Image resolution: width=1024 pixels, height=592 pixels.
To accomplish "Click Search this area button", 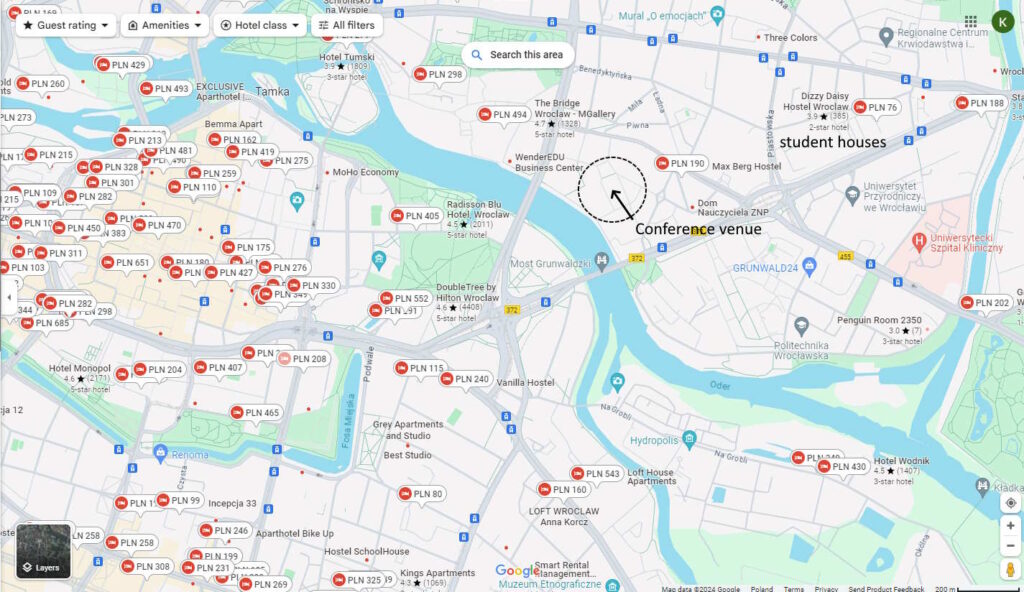I will (518, 55).
